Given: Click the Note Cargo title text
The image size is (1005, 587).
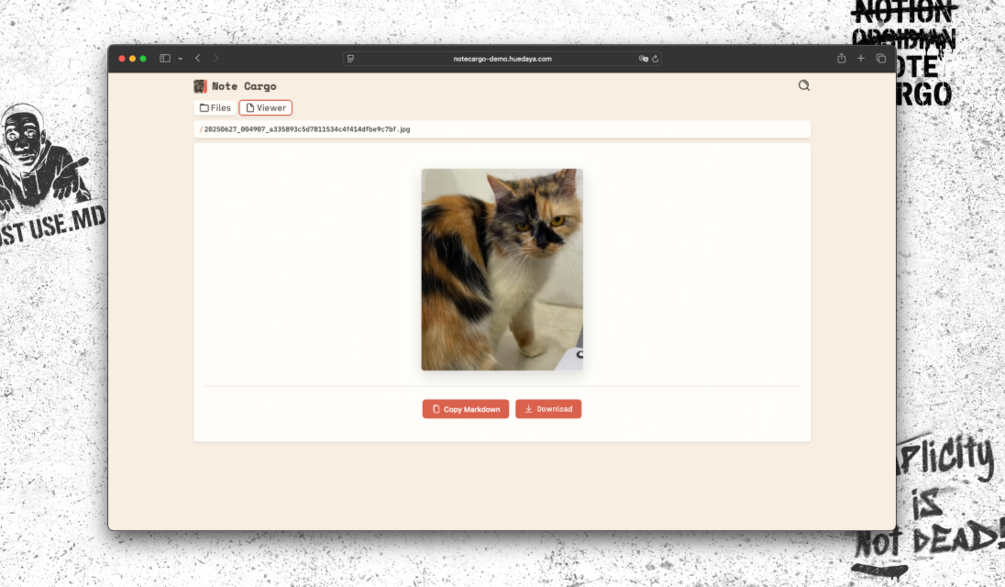Looking at the screenshot, I should pyautogui.click(x=244, y=86).
